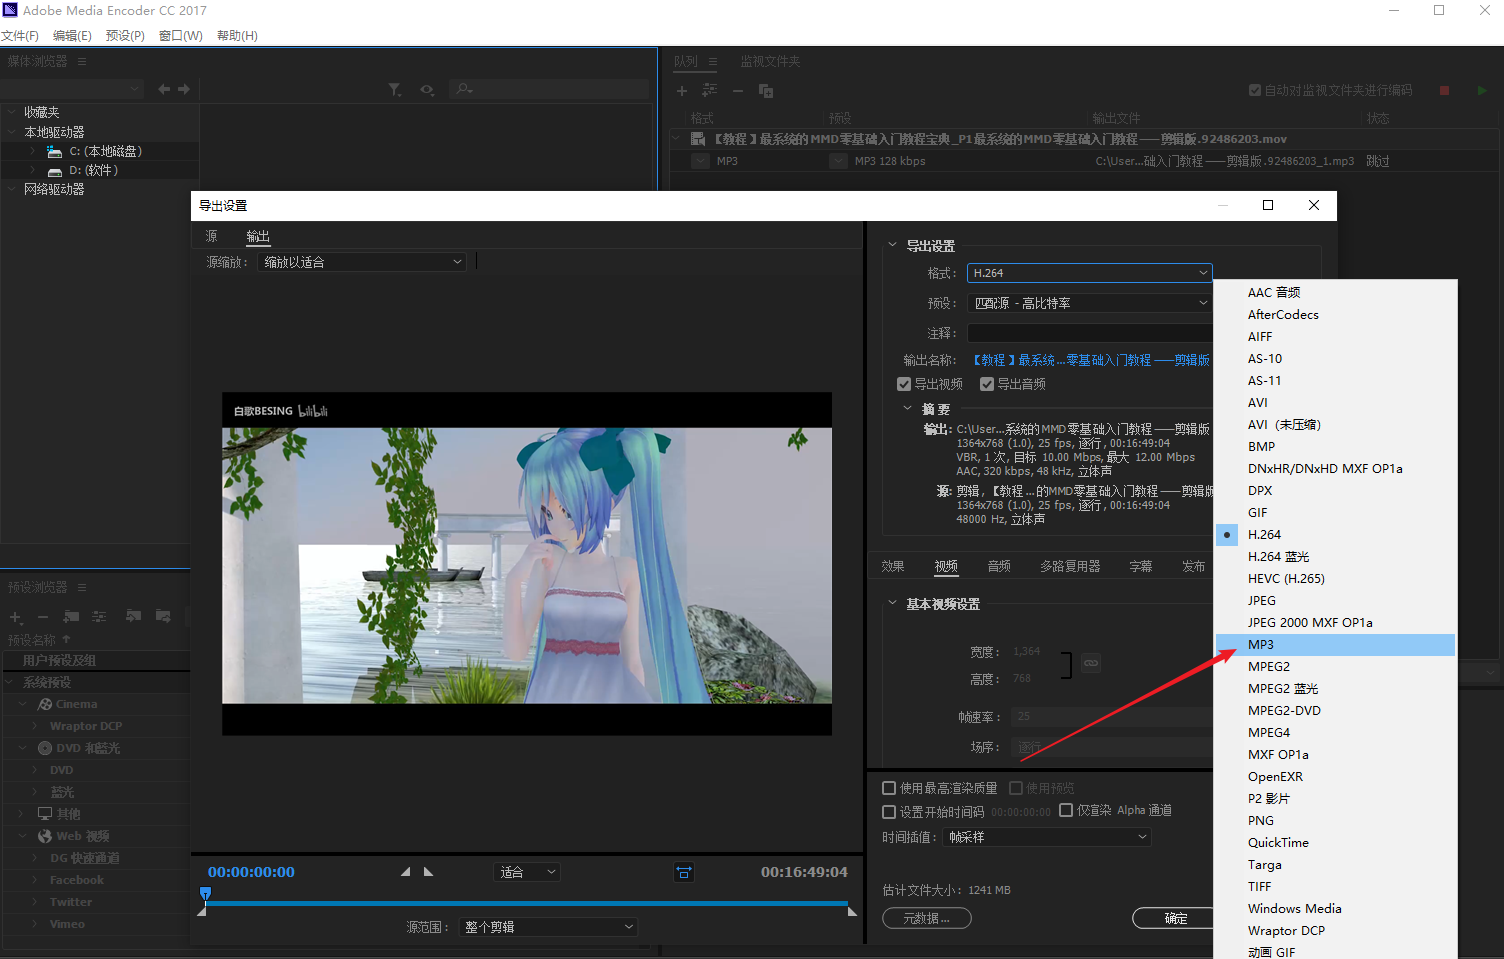Enable 设置开始时间码 checkbox
1504x959 pixels.
coord(889,812)
